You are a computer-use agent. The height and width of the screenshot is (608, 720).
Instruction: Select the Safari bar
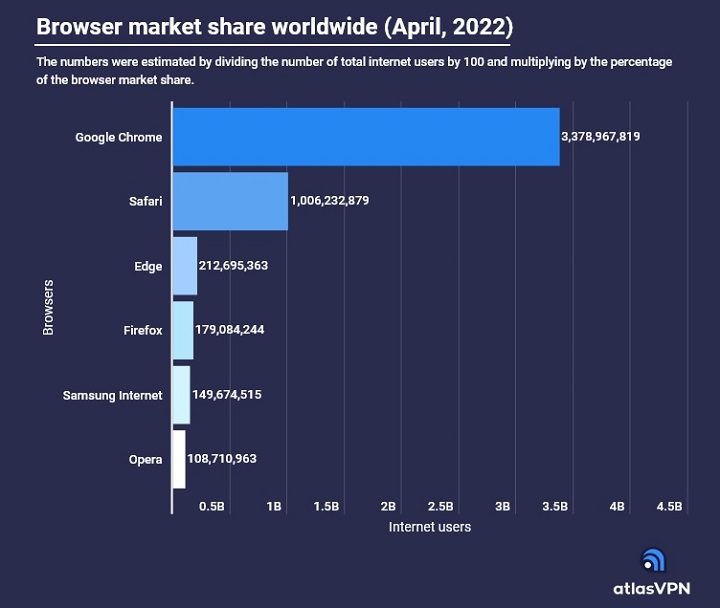[x=230, y=201]
